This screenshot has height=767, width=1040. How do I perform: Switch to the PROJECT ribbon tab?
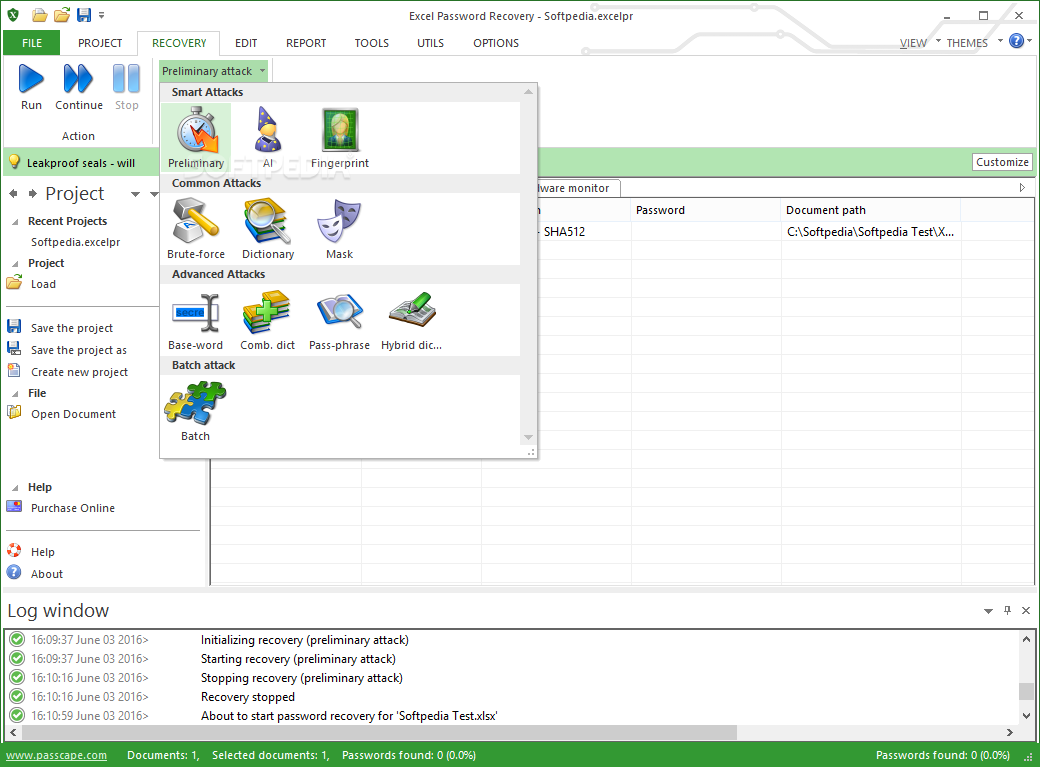[x=100, y=43]
